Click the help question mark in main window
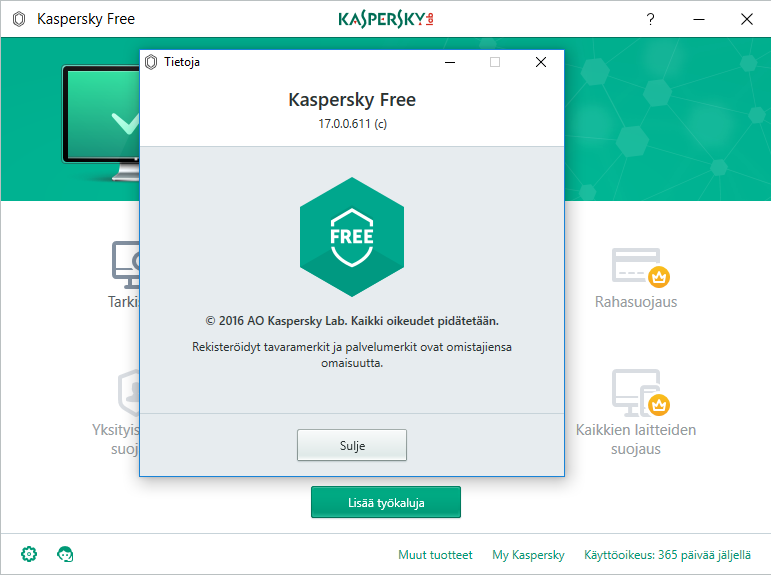The height and width of the screenshot is (575, 771). (x=651, y=19)
